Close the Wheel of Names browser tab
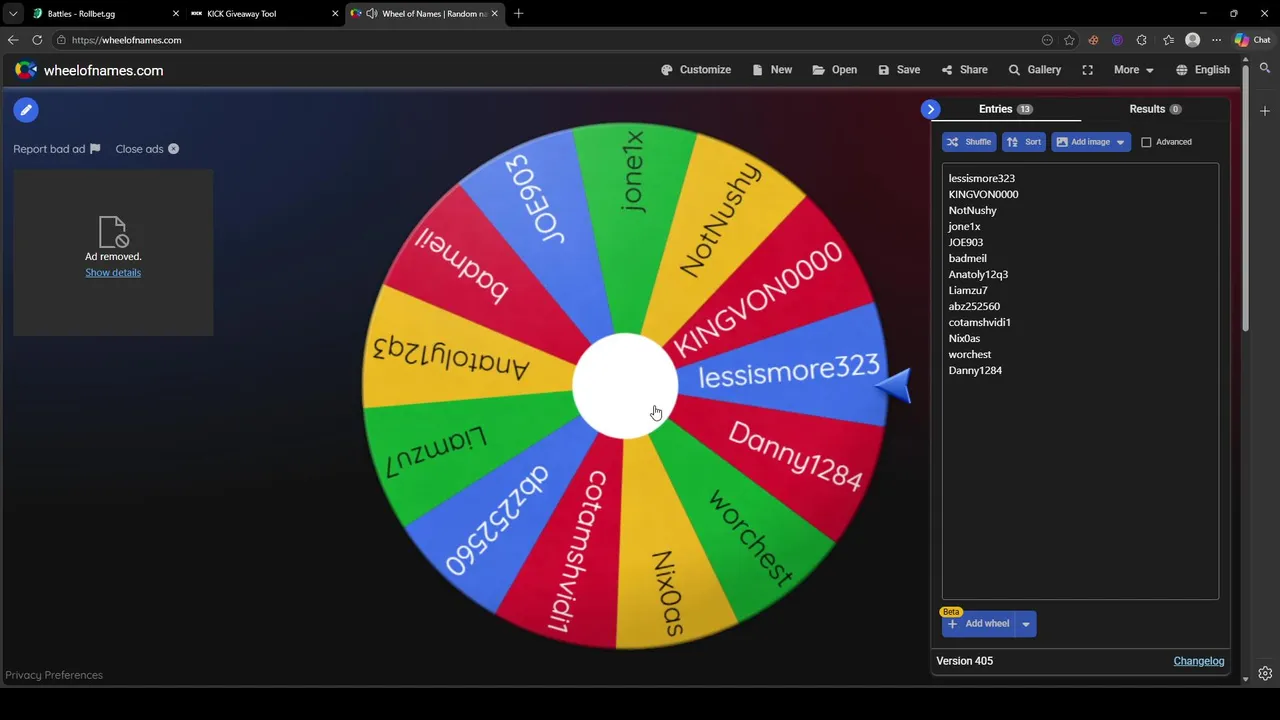 (x=494, y=14)
